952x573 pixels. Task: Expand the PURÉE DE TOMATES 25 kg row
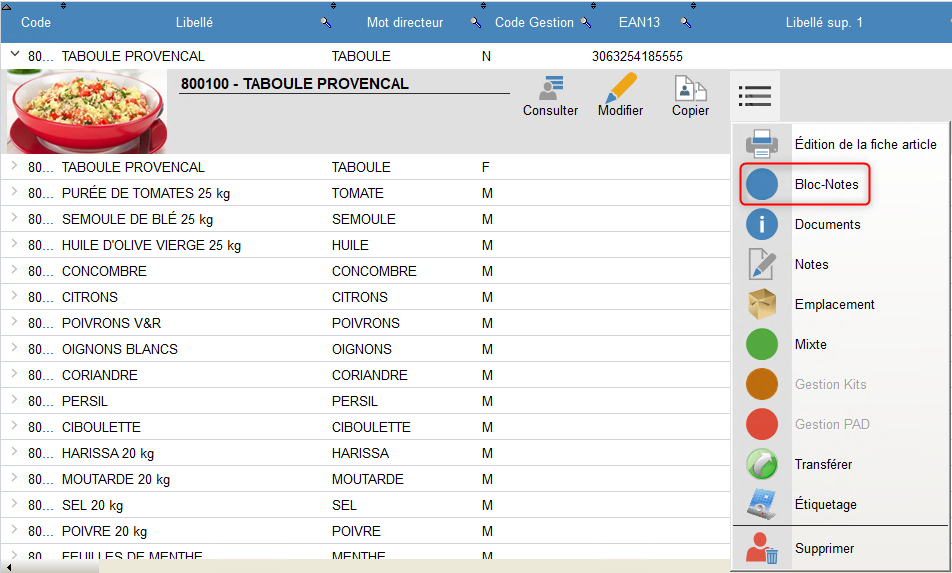(x=14, y=193)
